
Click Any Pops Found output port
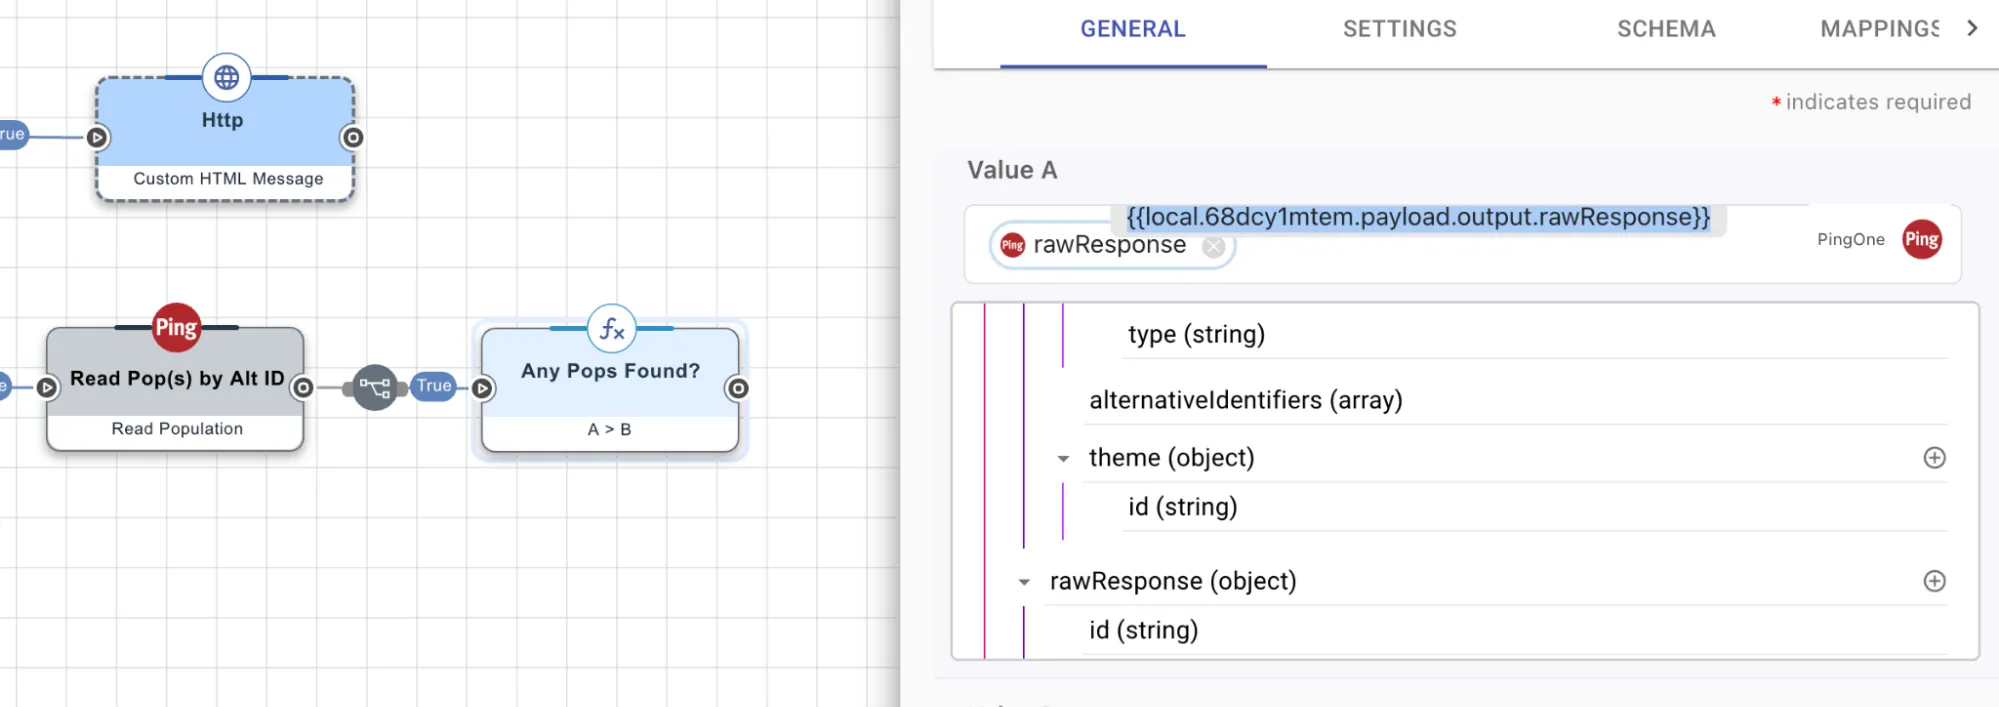pos(738,388)
